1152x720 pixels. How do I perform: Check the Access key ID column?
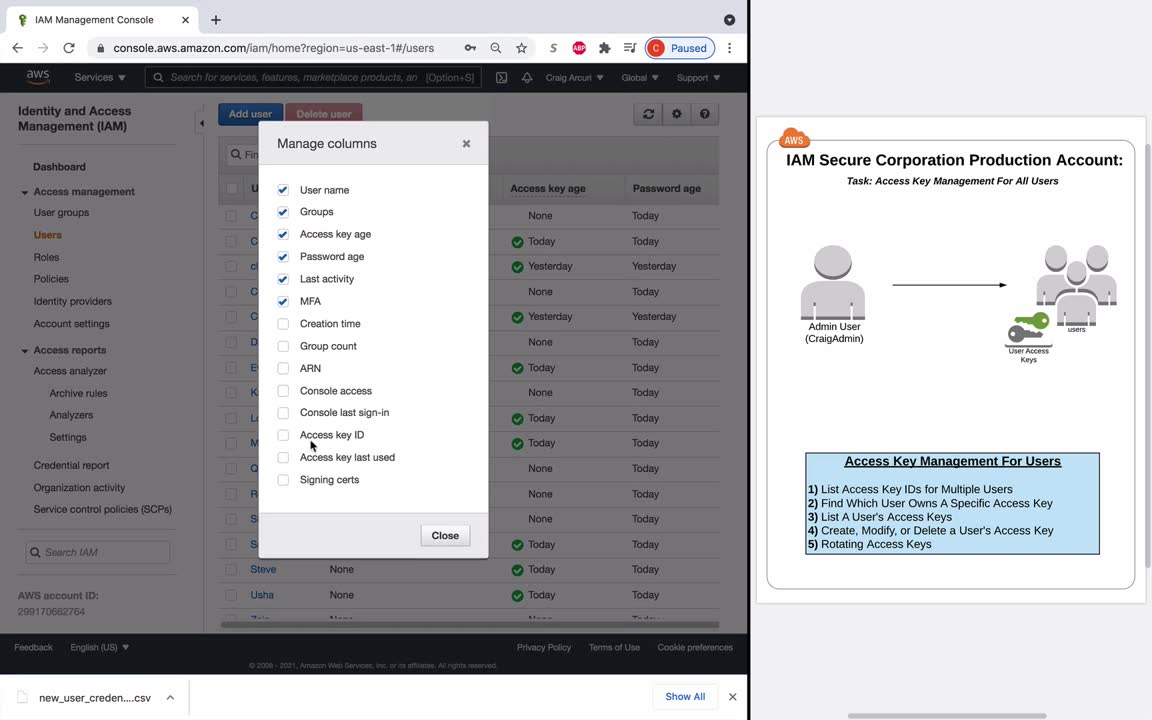tap(283, 435)
